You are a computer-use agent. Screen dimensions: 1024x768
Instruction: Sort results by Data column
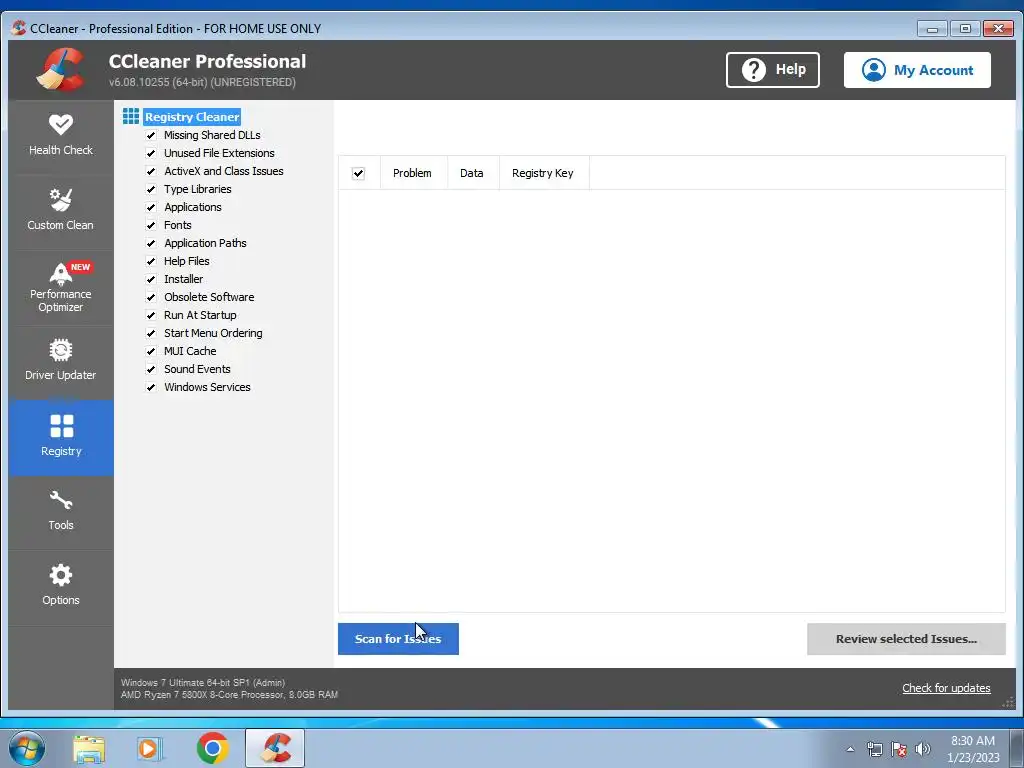tap(473, 173)
